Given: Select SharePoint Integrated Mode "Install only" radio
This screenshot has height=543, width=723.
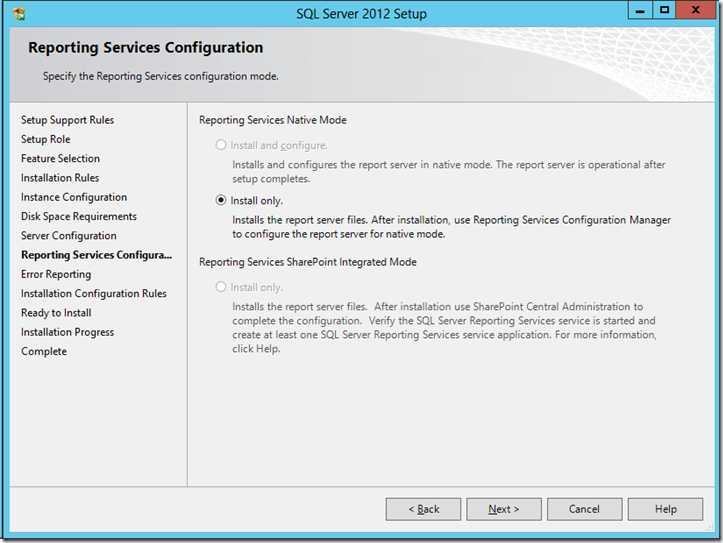Looking at the screenshot, I should pyautogui.click(x=221, y=287).
